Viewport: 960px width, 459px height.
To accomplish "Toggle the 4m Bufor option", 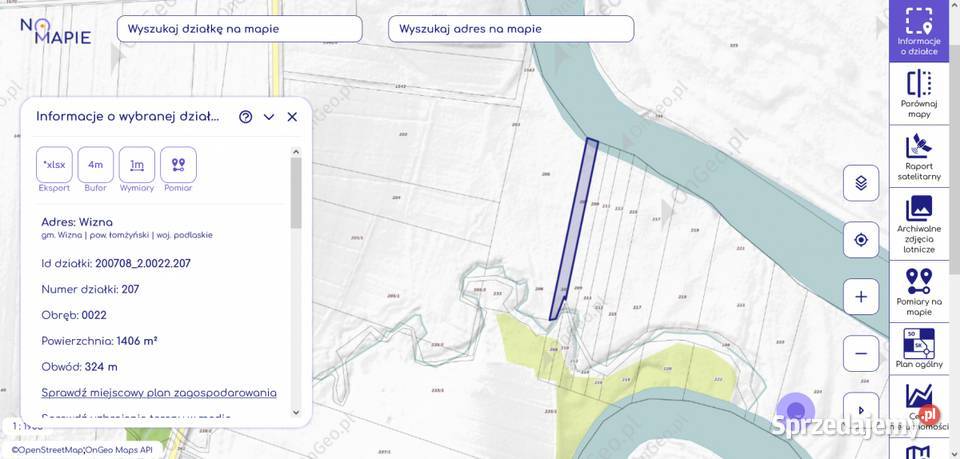I will [x=96, y=165].
